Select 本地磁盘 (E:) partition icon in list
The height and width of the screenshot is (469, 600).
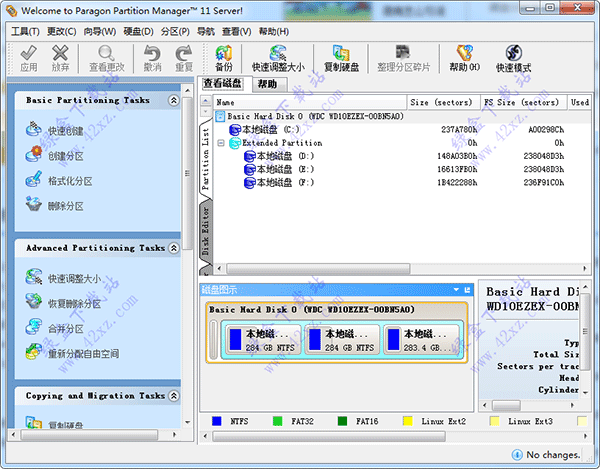[x=249, y=169]
